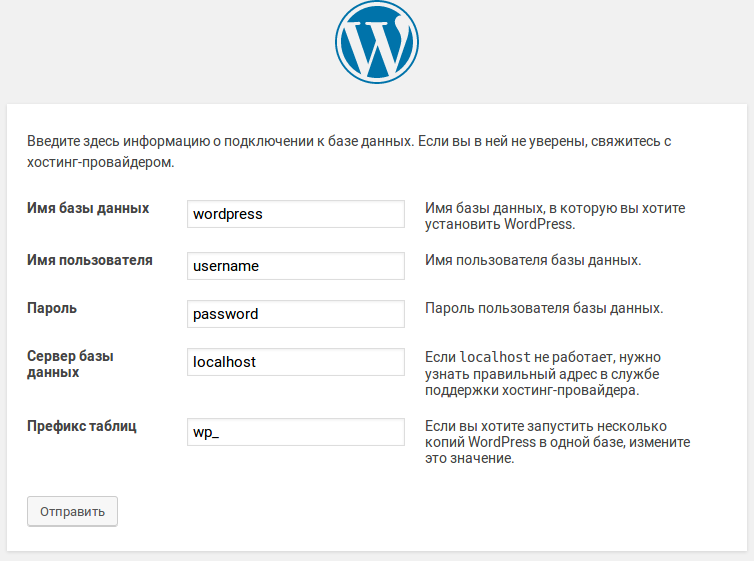
Task: Click the Имя базы данных label
Action: 88,208
